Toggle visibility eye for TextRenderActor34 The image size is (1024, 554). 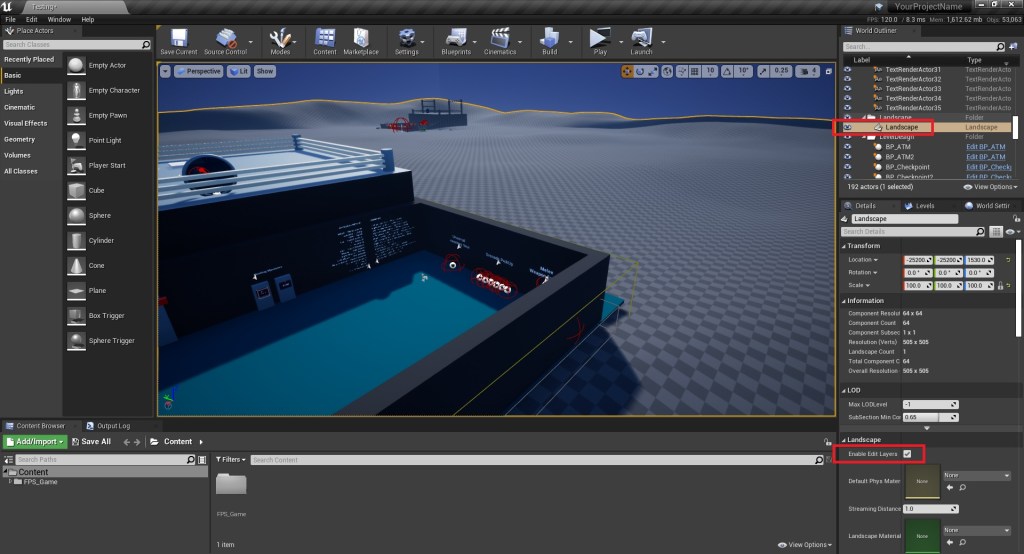pos(847,98)
